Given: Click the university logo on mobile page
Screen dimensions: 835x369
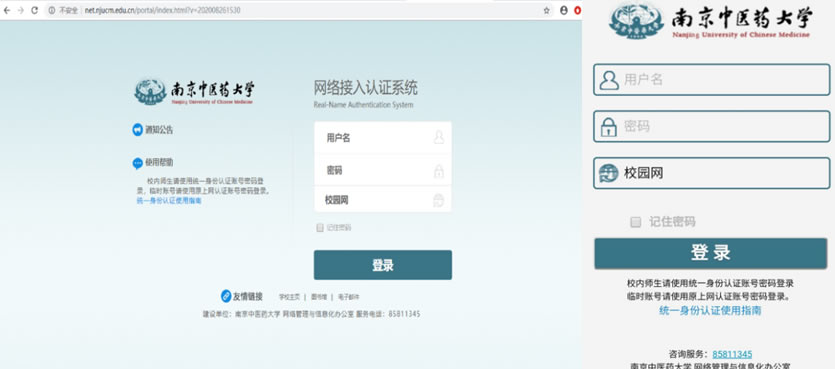Looking at the screenshot, I should tap(710, 21).
